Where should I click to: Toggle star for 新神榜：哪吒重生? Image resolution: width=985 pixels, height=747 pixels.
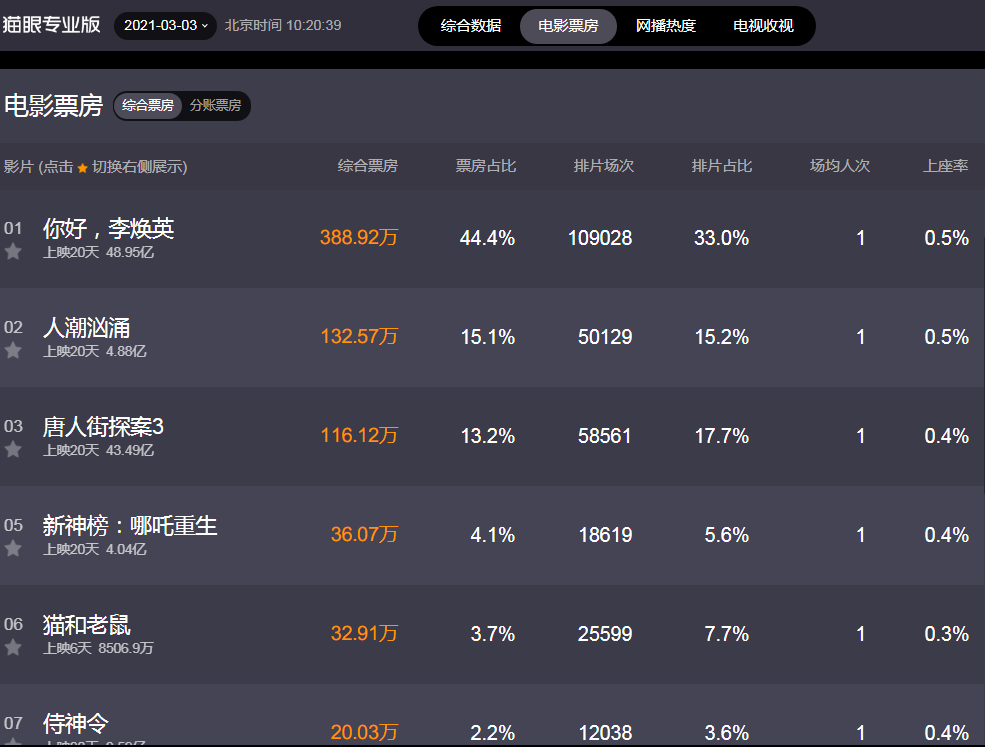pyautogui.click(x=13, y=548)
